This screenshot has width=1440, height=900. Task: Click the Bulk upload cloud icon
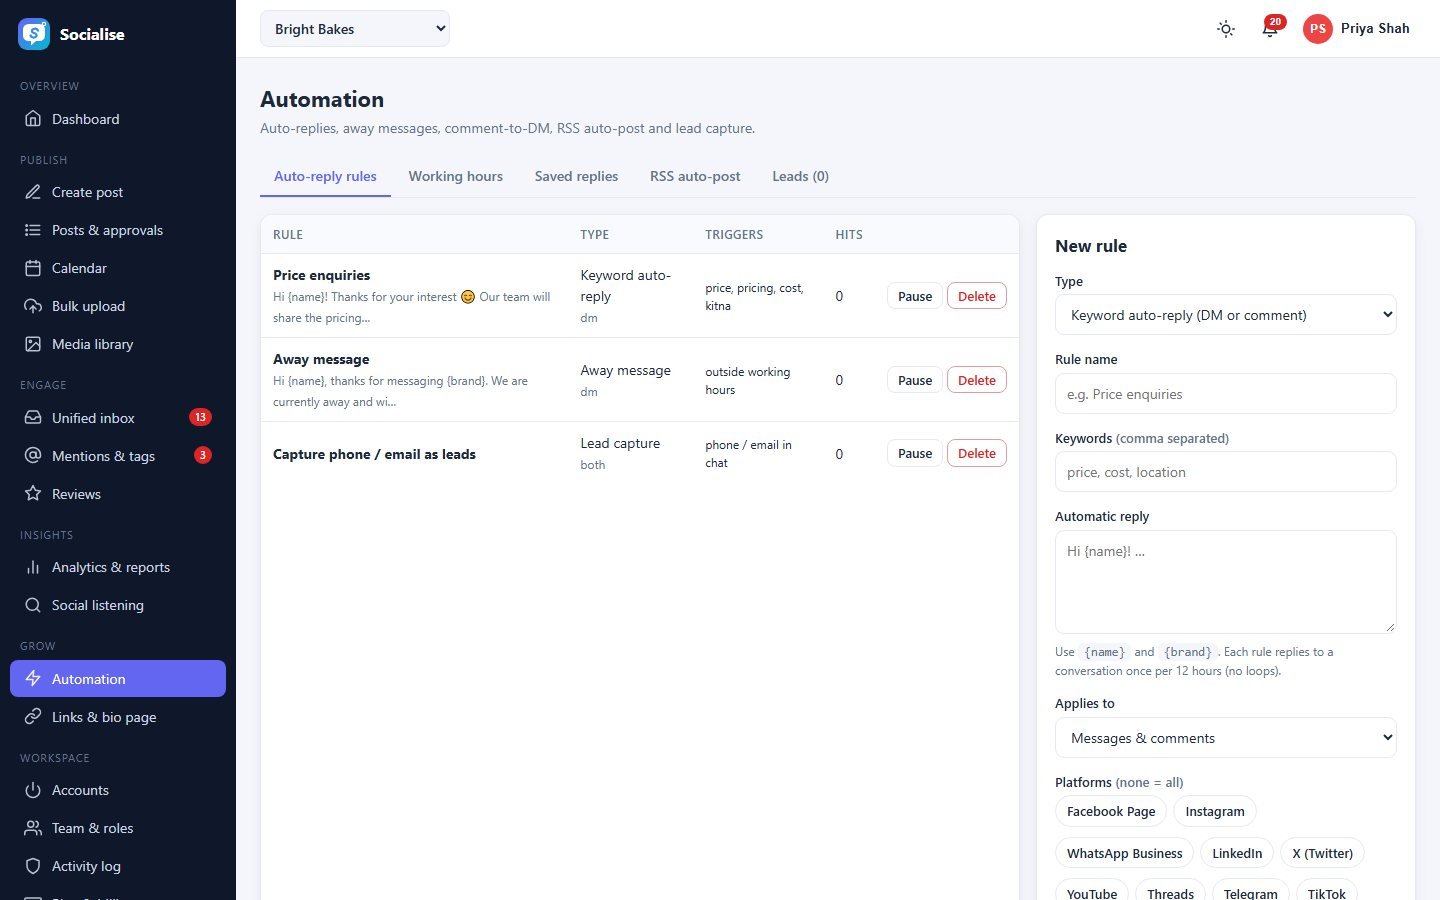point(33,306)
